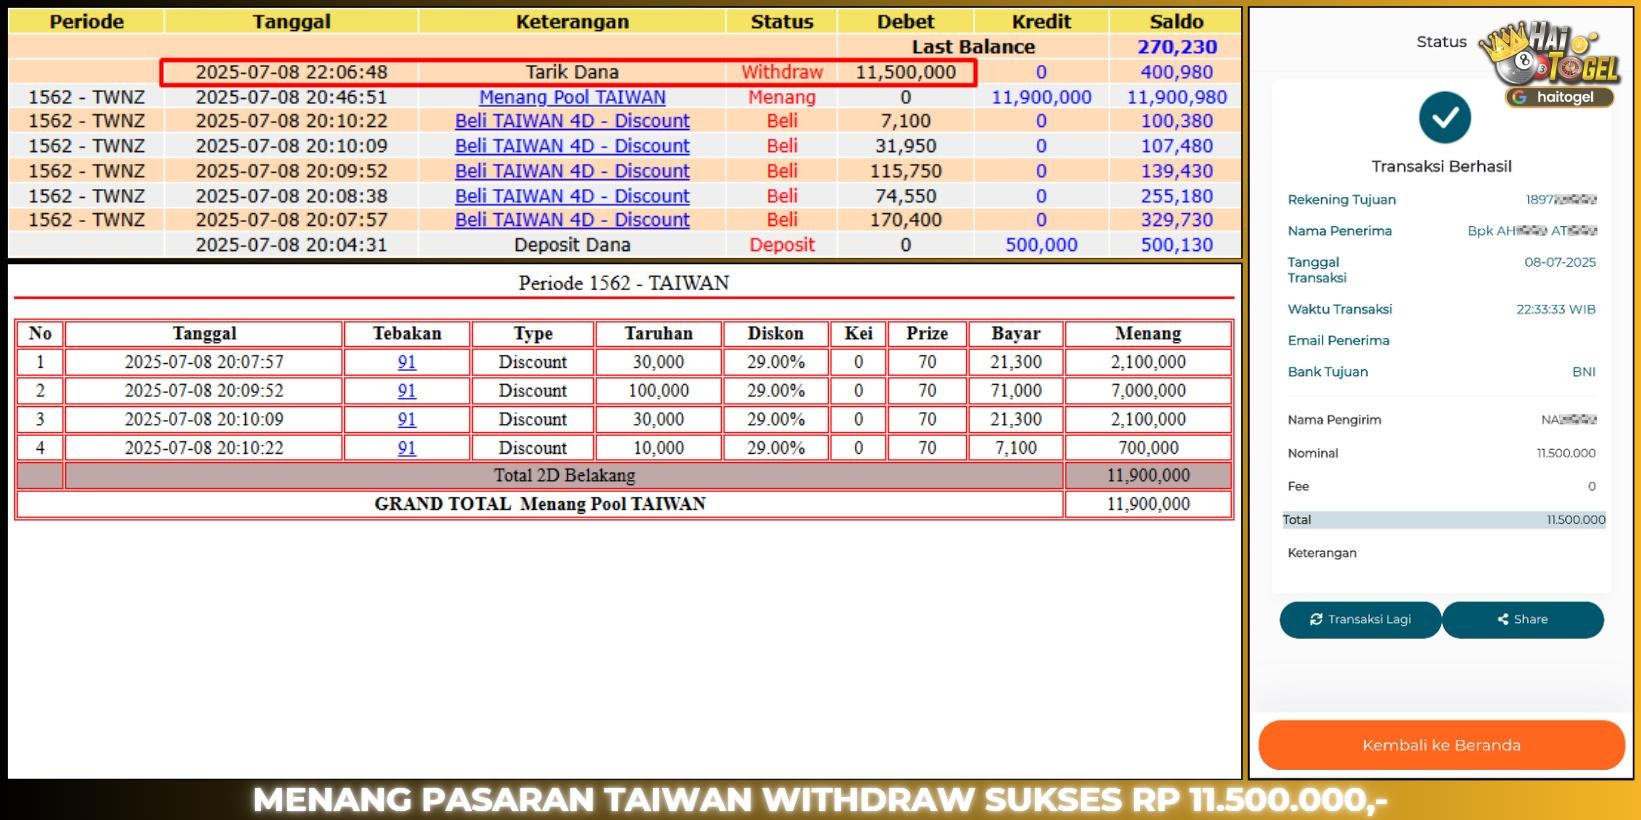Click the Total row in receipt
The height and width of the screenshot is (820, 1641).
click(1444, 520)
